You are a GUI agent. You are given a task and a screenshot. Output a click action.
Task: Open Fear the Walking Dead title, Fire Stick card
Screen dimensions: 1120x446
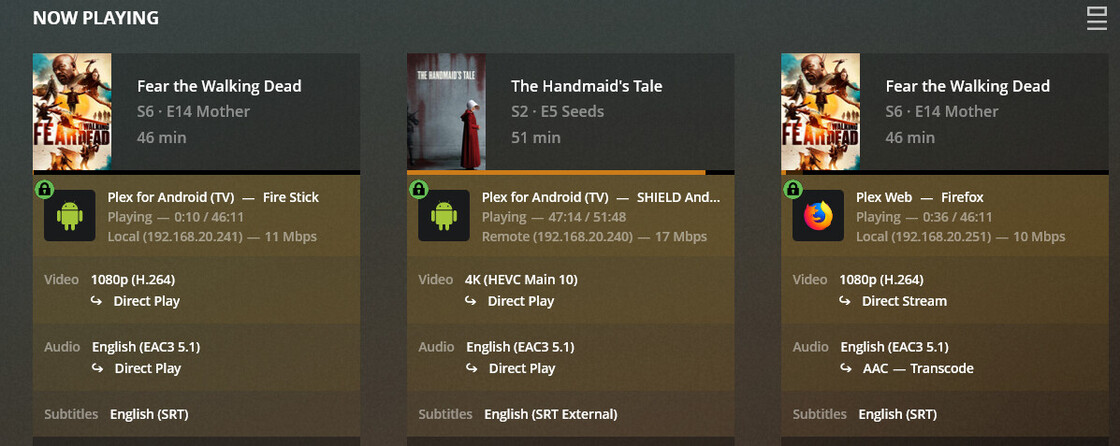coord(219,86)
